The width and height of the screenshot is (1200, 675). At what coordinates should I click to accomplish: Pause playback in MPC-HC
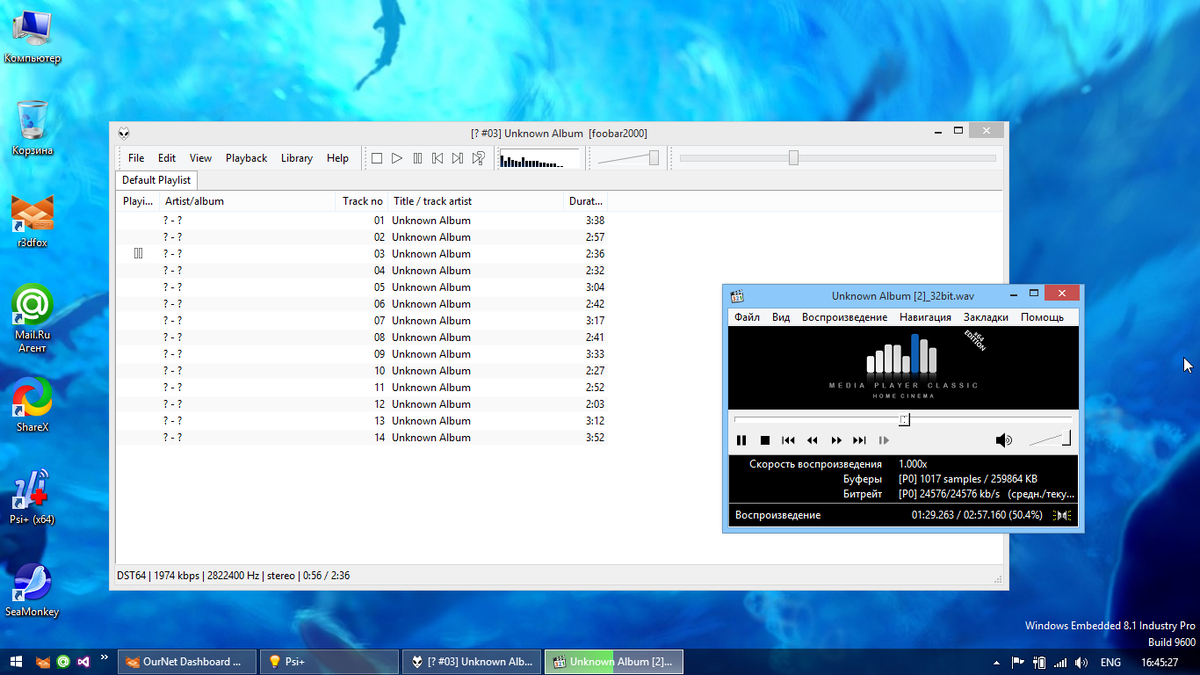741,440
